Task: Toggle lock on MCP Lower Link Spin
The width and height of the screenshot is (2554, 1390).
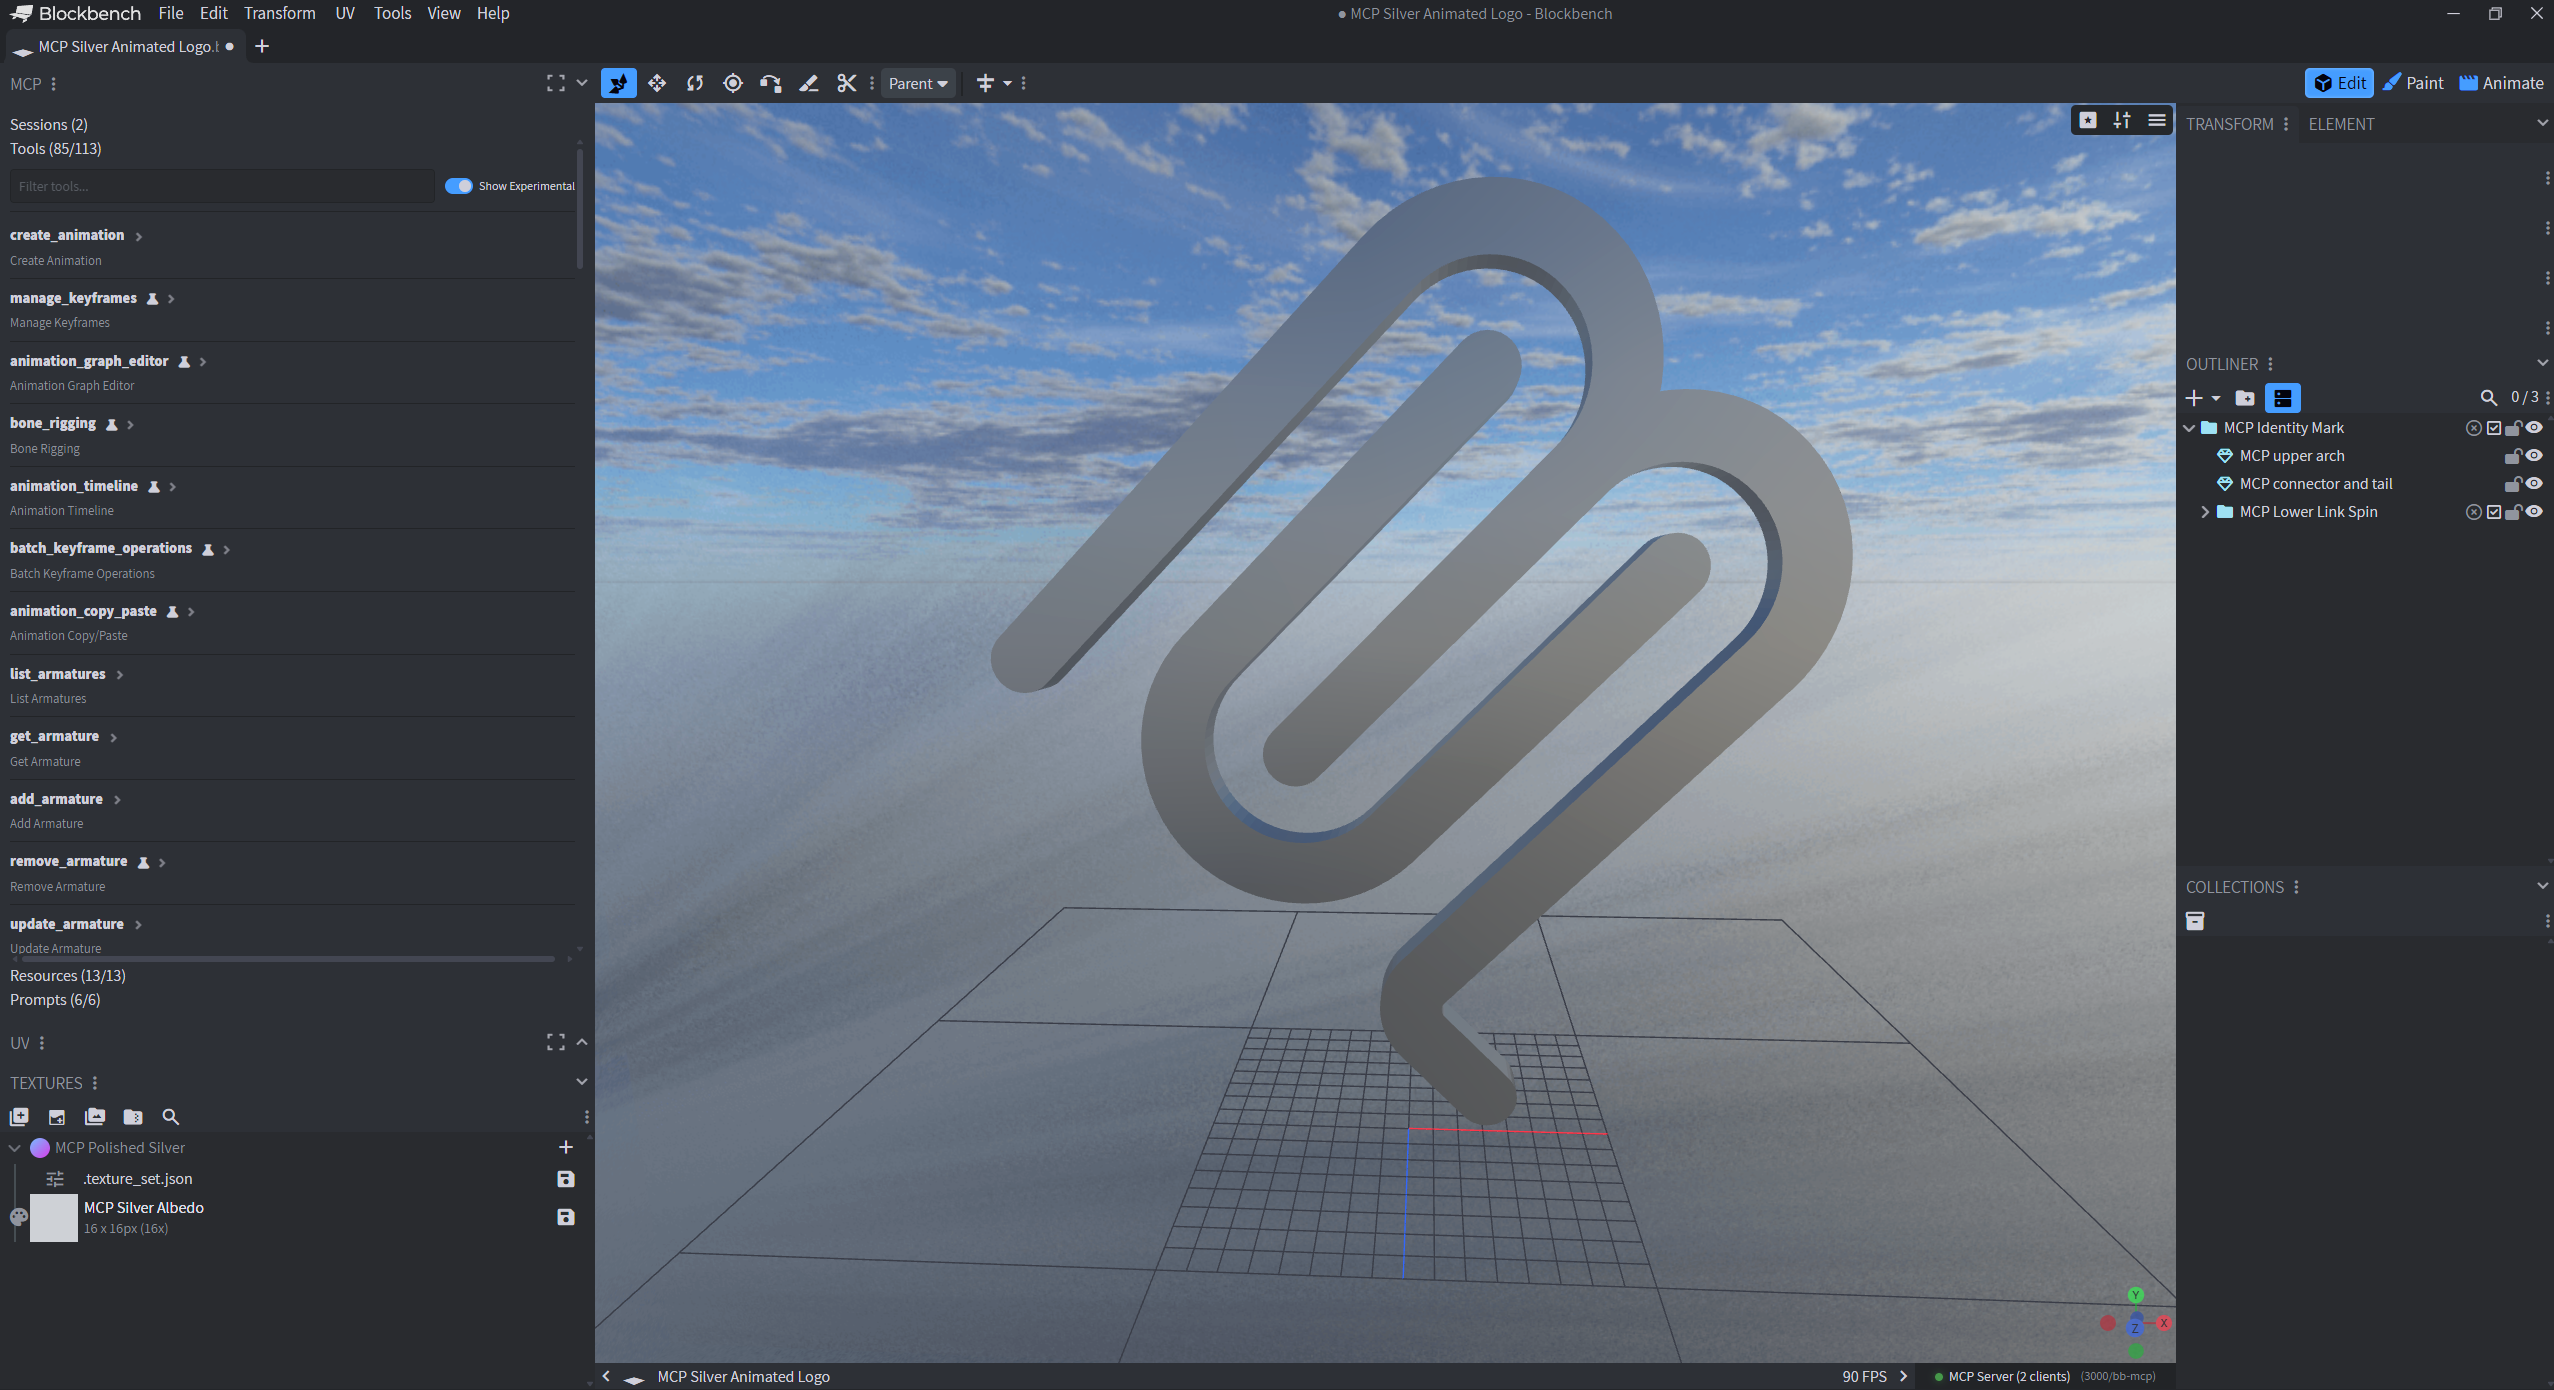Action: [x=2513, y=512]
